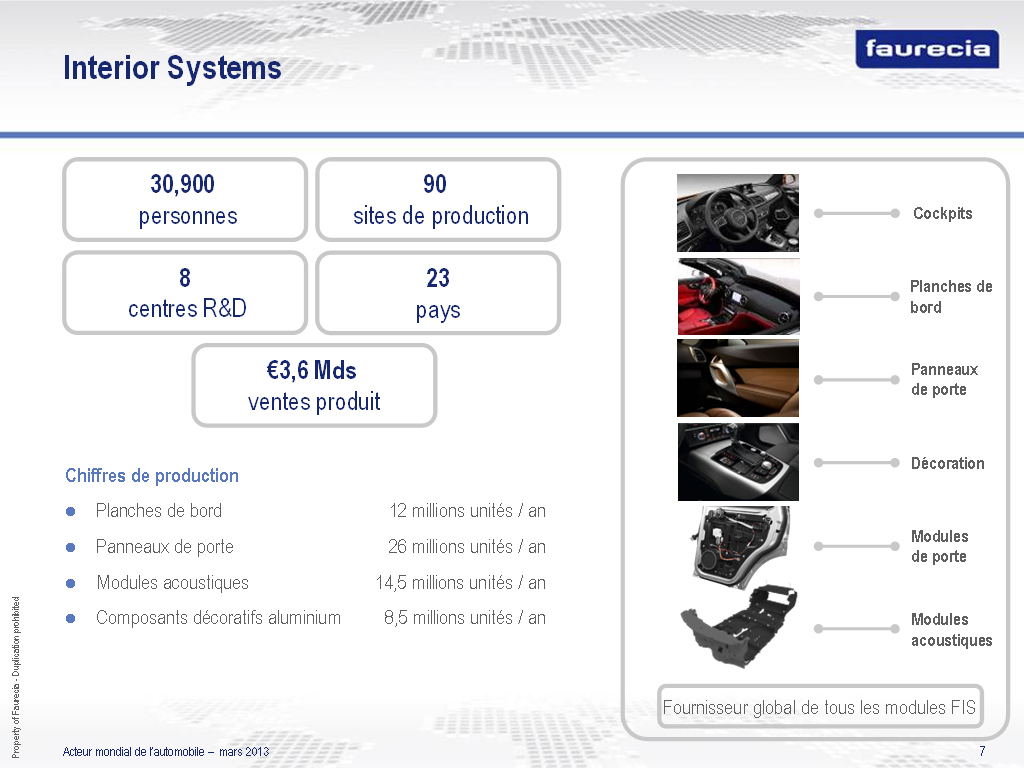This screenshot has height=768, width=1024.
Task: Click the Interior Systems slide title
Action: (172, 68)
